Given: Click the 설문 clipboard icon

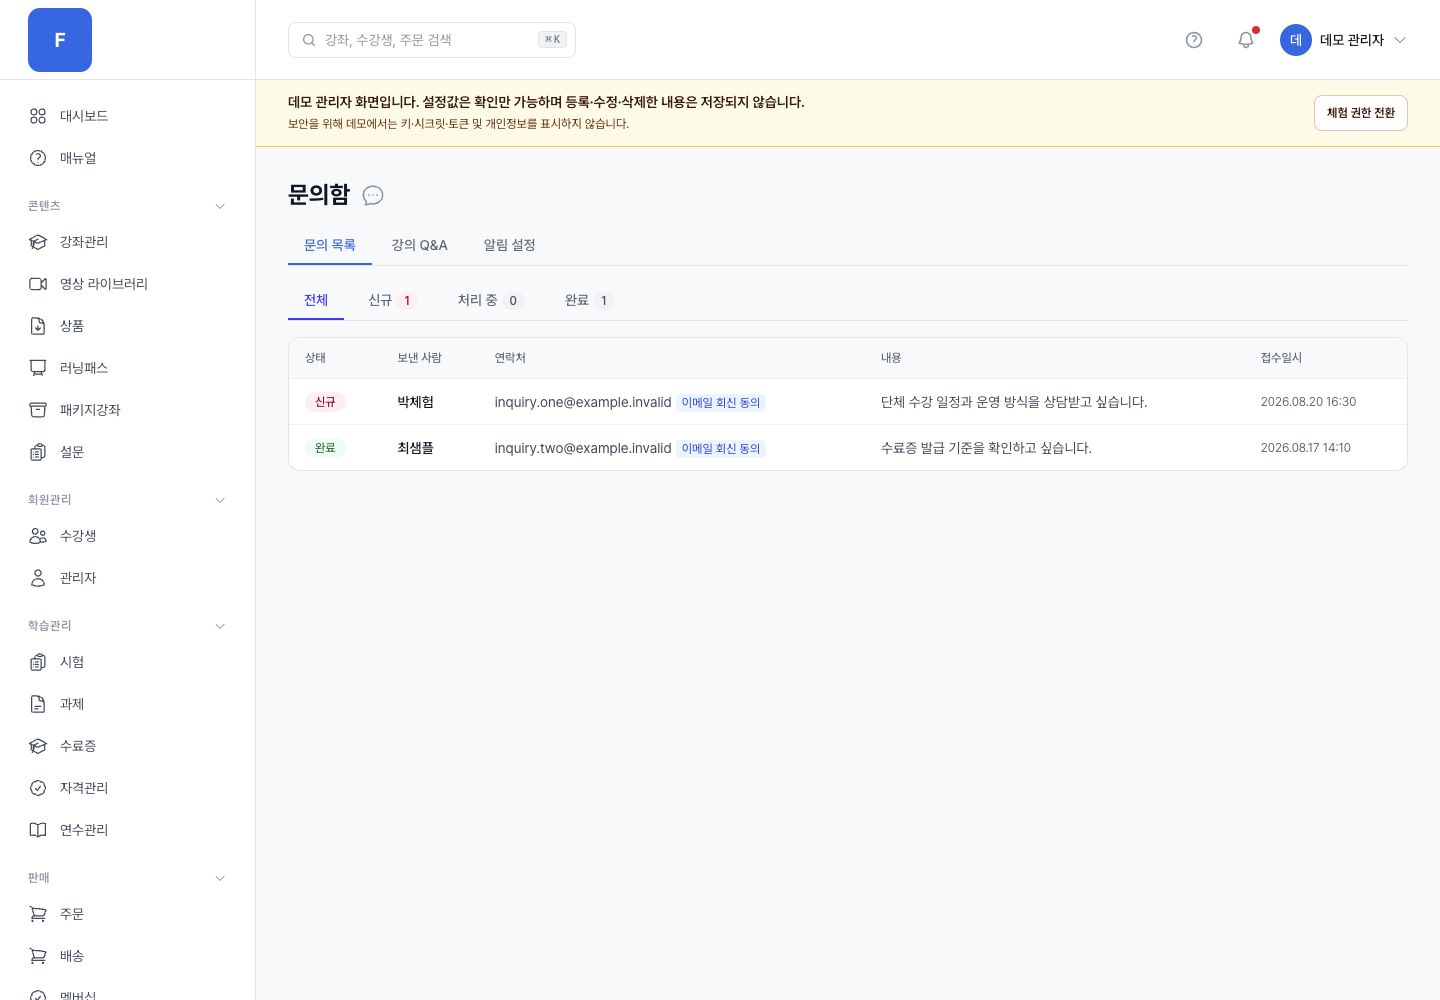Looking at the screenshot, I should [x=38, y=452].
